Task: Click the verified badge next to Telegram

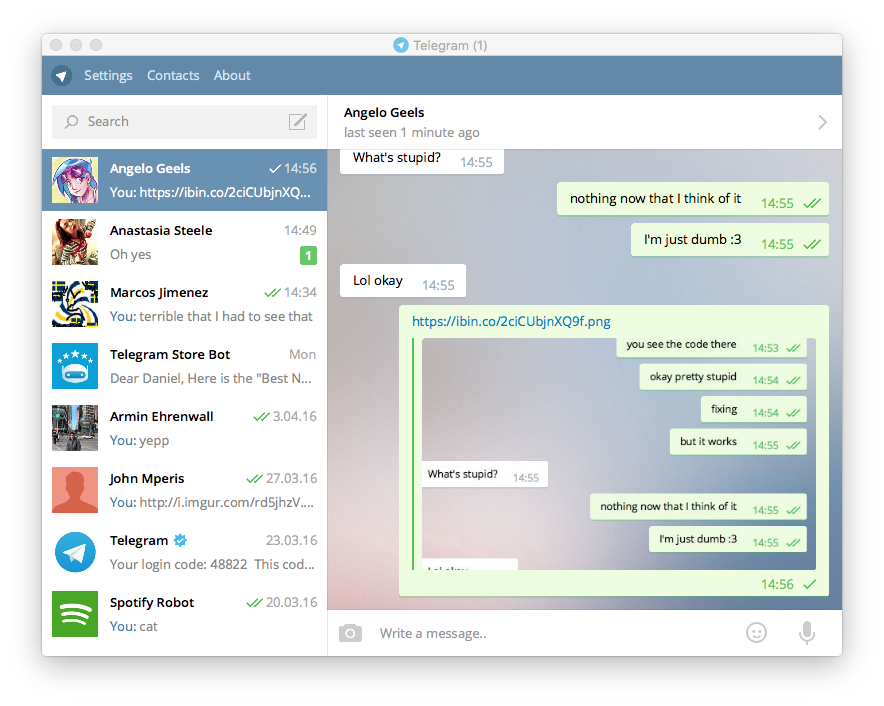Action: 180,540
